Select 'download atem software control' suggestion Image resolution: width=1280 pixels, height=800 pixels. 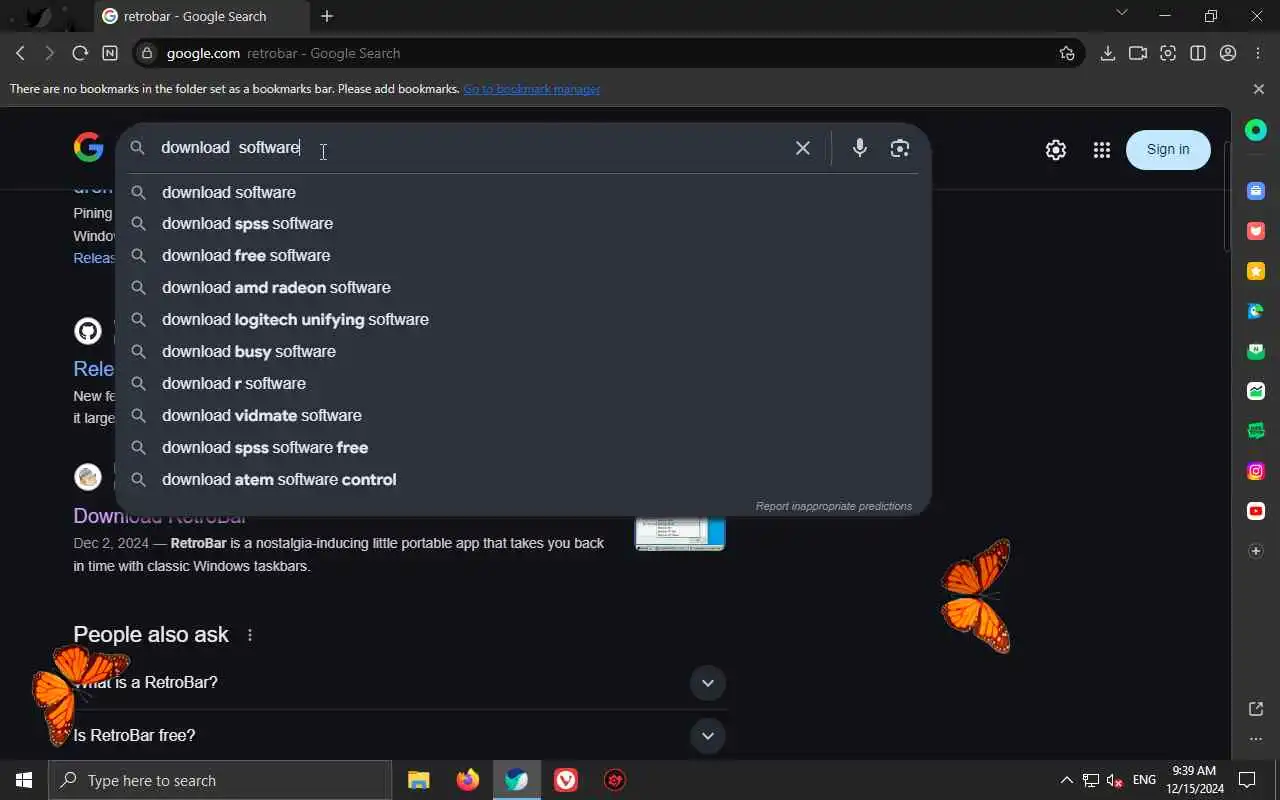(523, 480)
